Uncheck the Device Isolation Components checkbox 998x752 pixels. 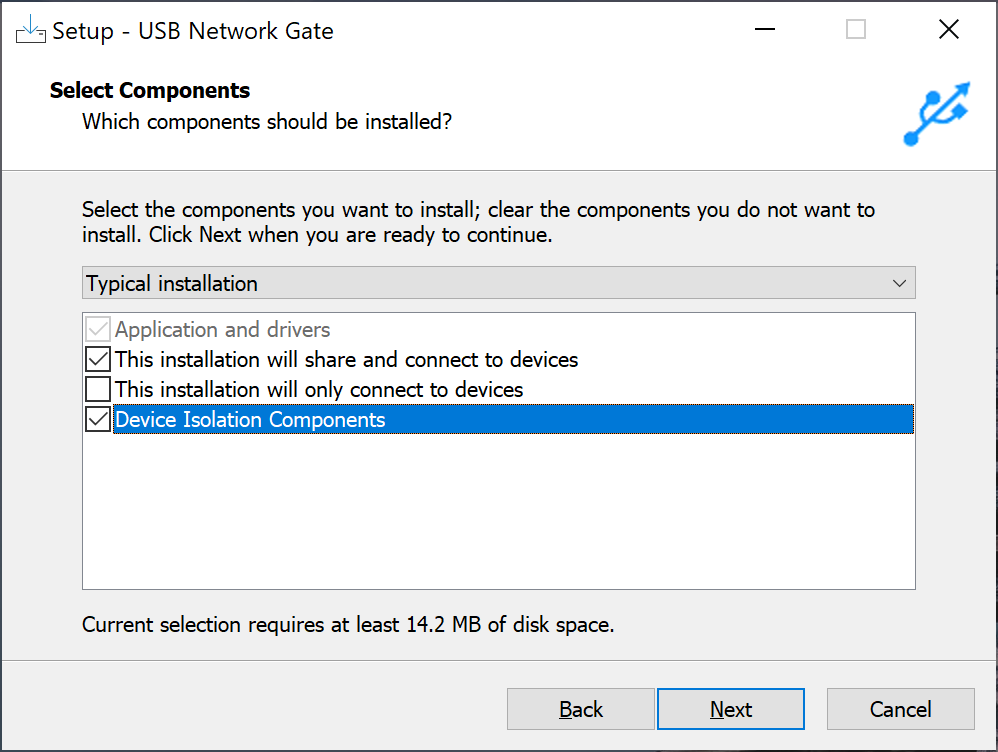98,419
